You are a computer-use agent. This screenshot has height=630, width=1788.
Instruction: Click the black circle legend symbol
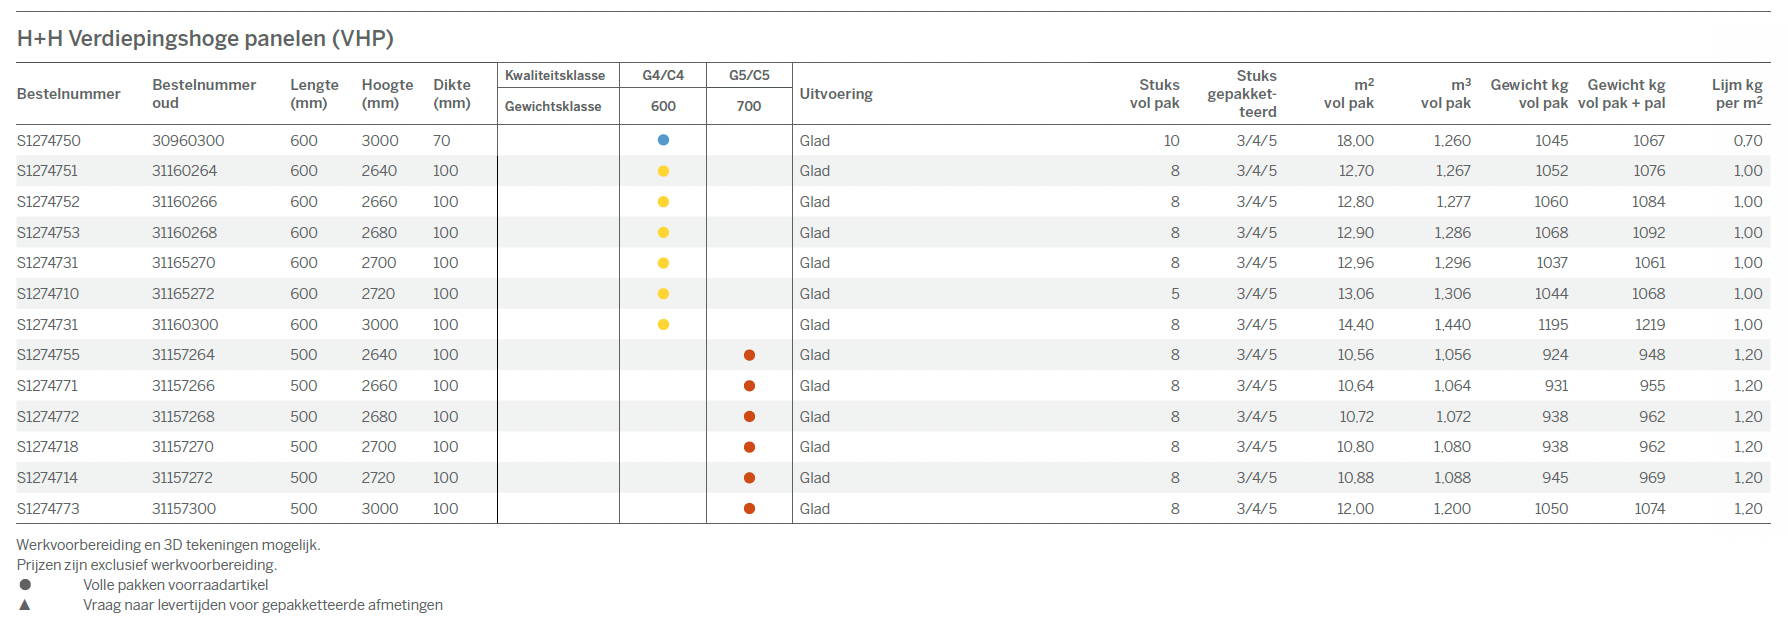click(25, 585)
